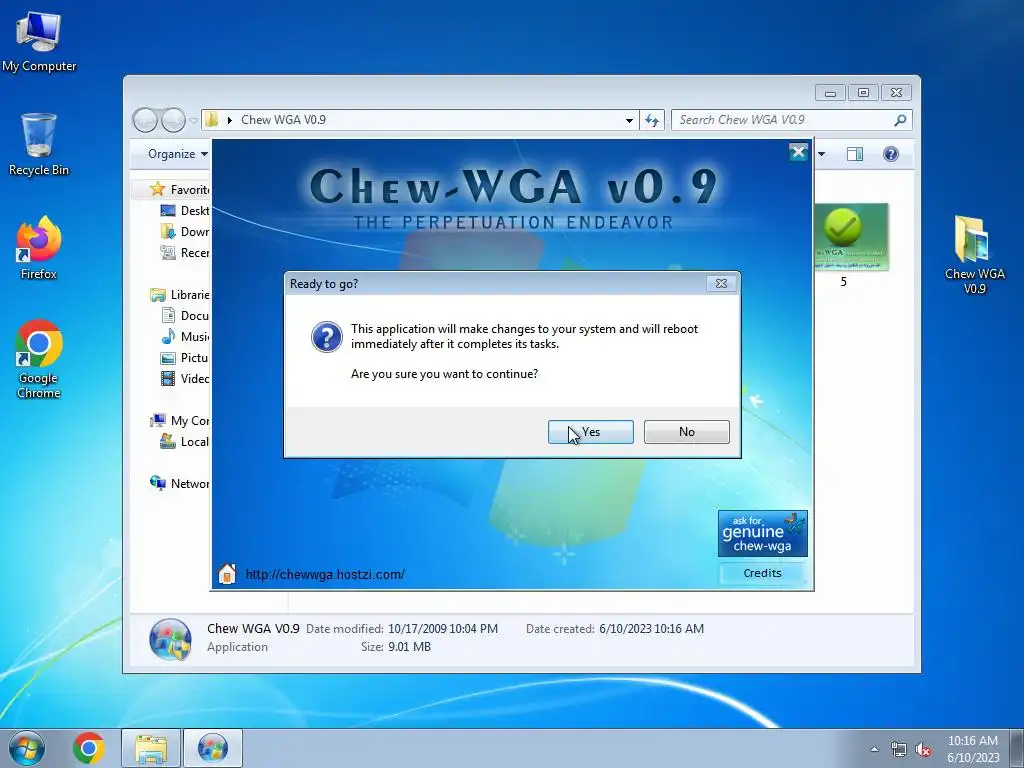Screen dimensions: 1024x768
Task: Select Videos library in navigation pane
Action: pos(184,378)
